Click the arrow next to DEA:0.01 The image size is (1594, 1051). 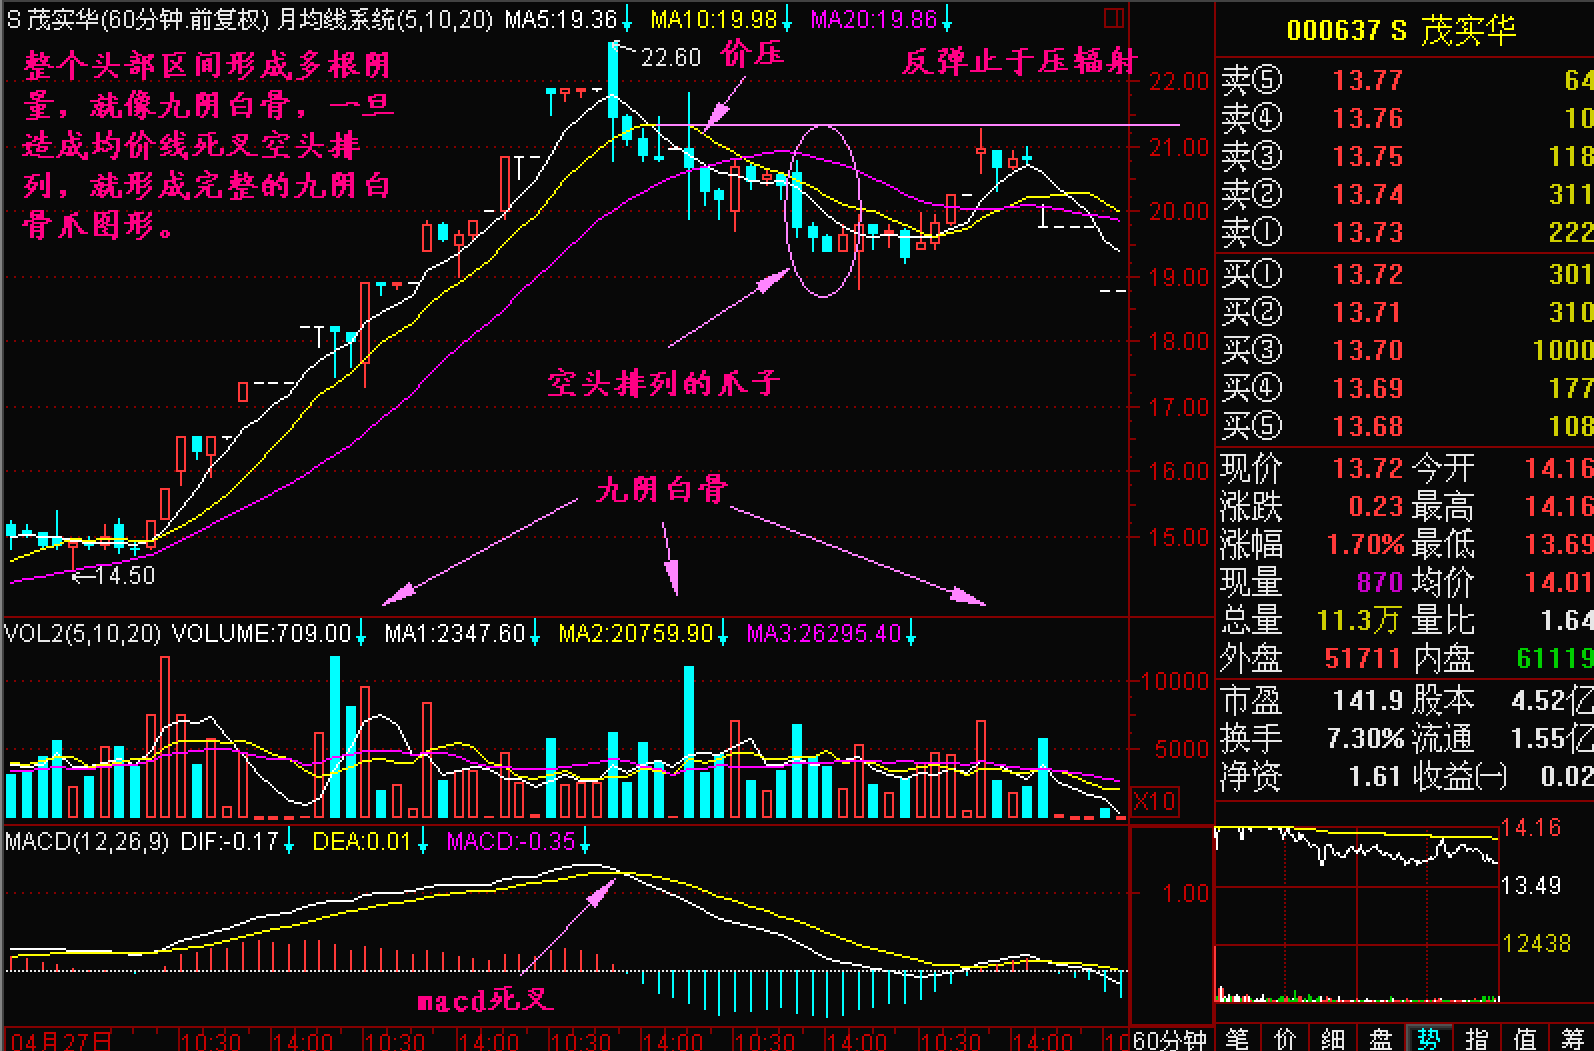click(423, 842)
